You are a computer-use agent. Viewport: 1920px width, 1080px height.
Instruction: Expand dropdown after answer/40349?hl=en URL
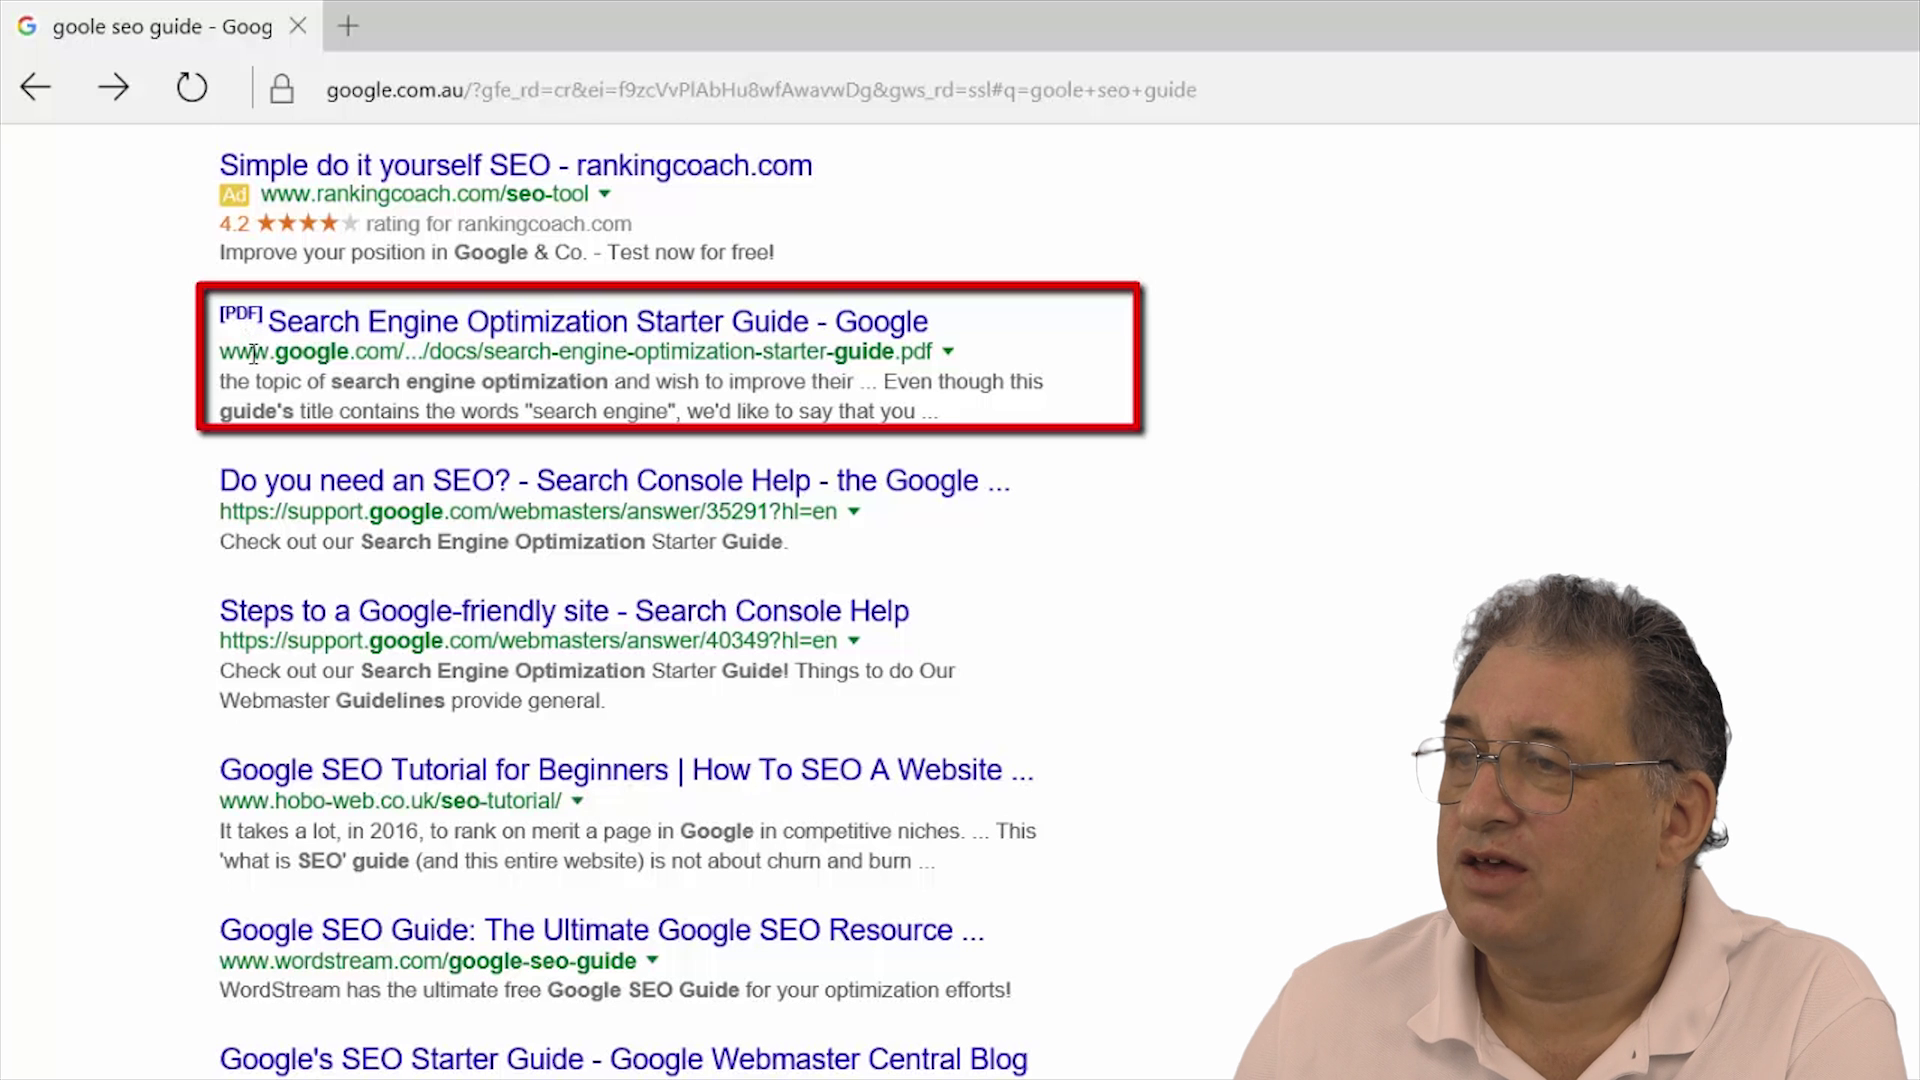(854, 640)
